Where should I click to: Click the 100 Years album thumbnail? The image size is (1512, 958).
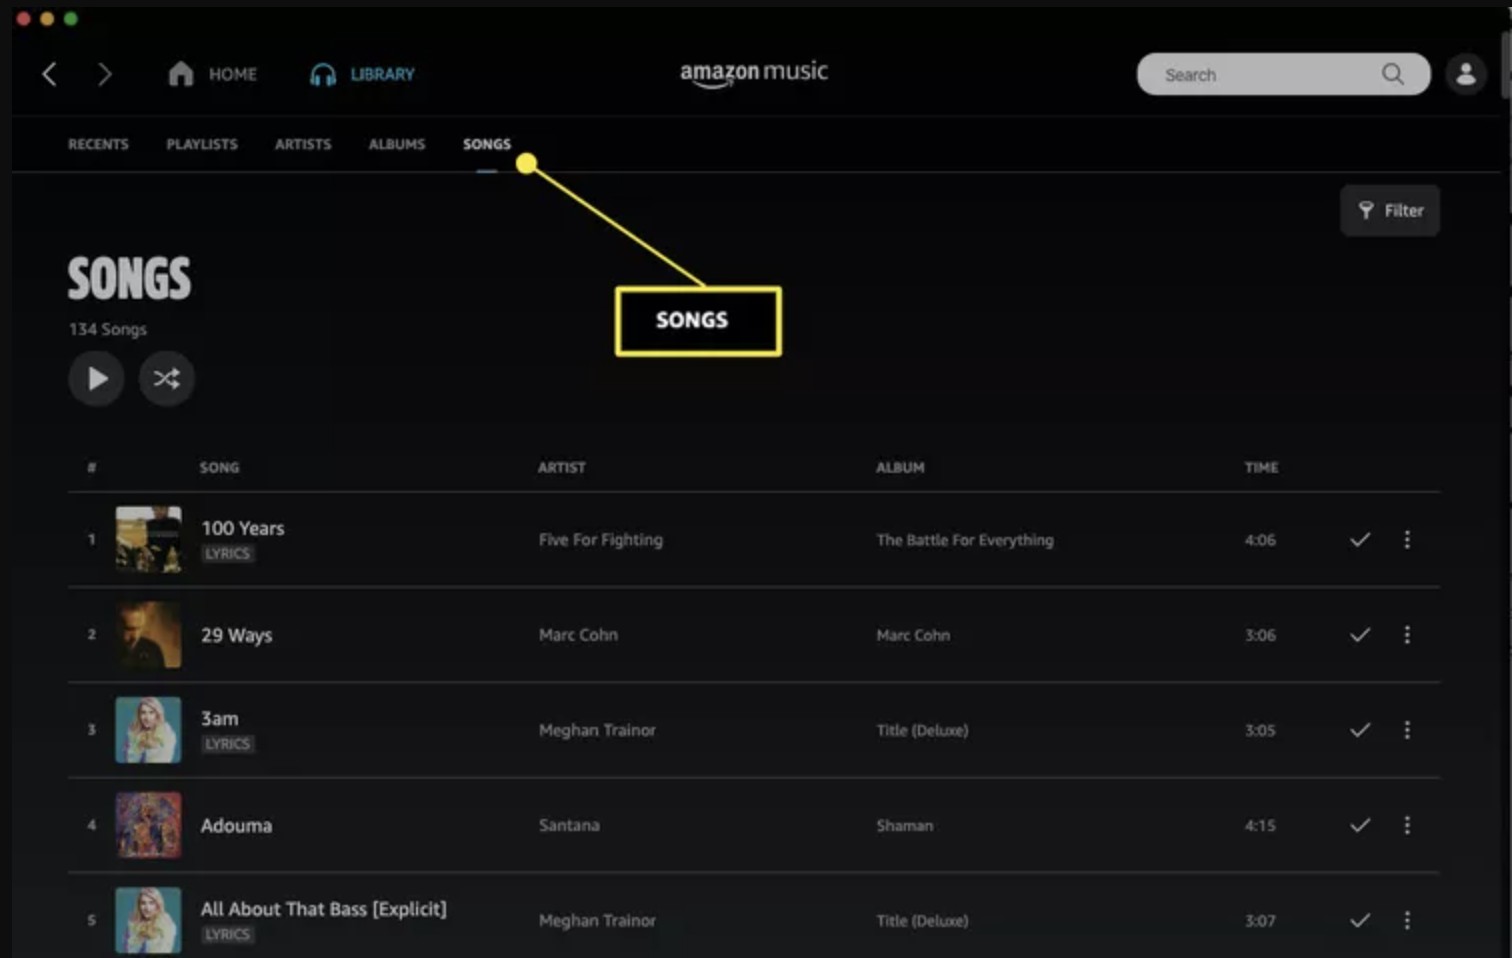(x=148, y=539)
